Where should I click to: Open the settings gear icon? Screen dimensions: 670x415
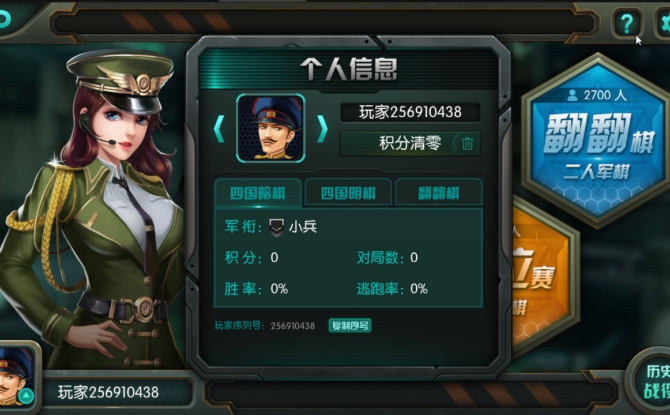(x=663, y=23)
